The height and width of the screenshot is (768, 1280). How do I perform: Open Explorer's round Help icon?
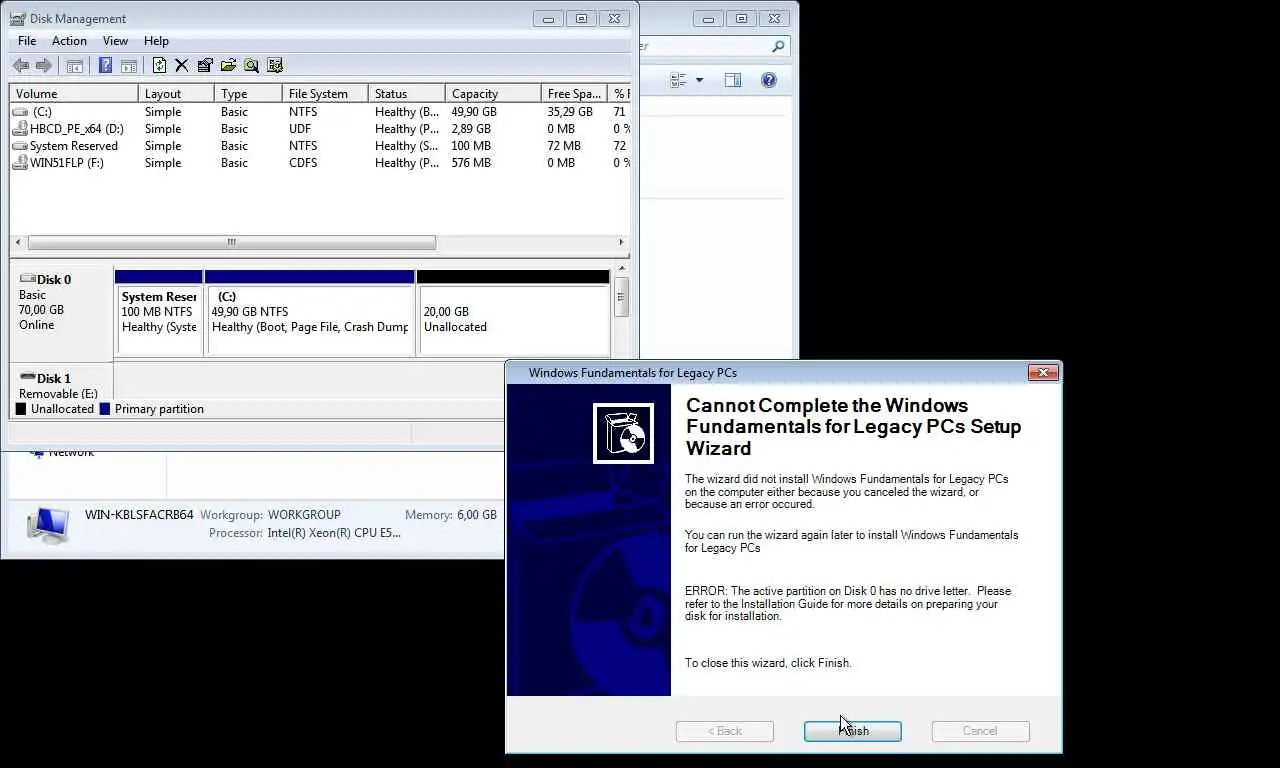point(769,80)
